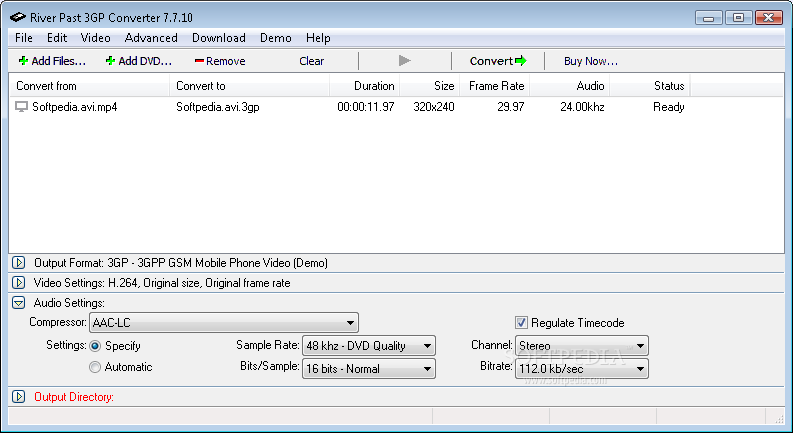
Task: Click the gray play preview button
Action: point(405,61)
